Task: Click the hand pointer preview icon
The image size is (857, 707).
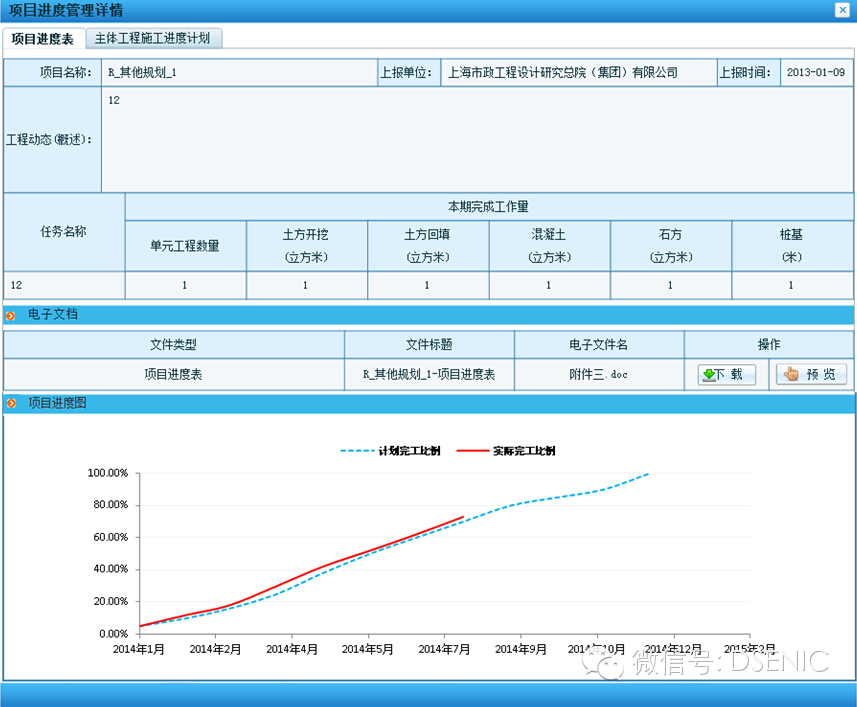Action: click(x=791, y=375)
